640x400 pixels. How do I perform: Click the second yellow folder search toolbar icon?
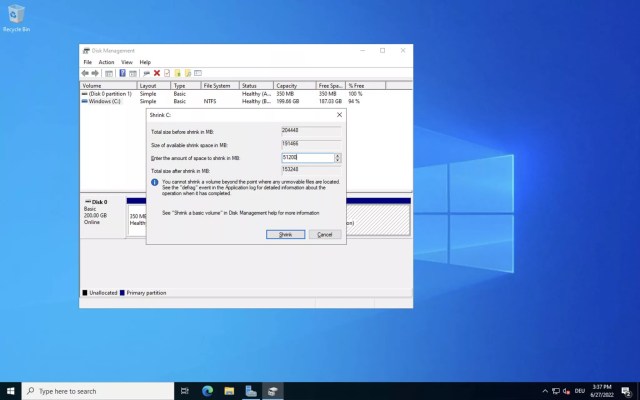tap(188, 73)
